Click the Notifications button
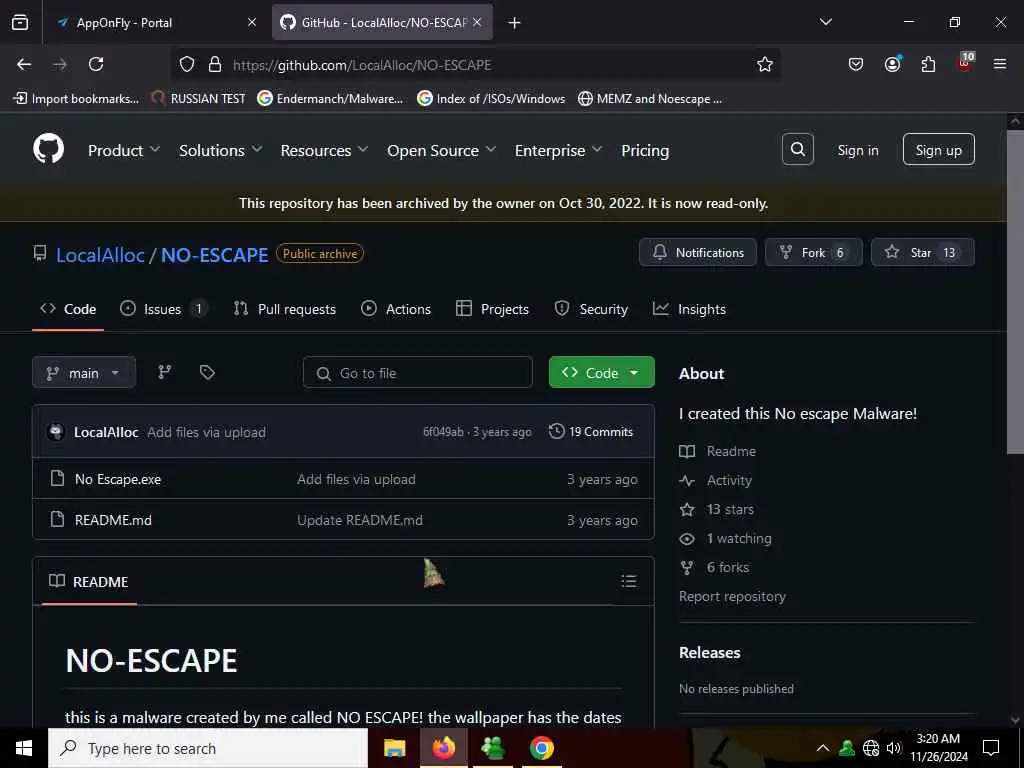Viewport: 1024px width, 768px height. [x=697, y=252]
